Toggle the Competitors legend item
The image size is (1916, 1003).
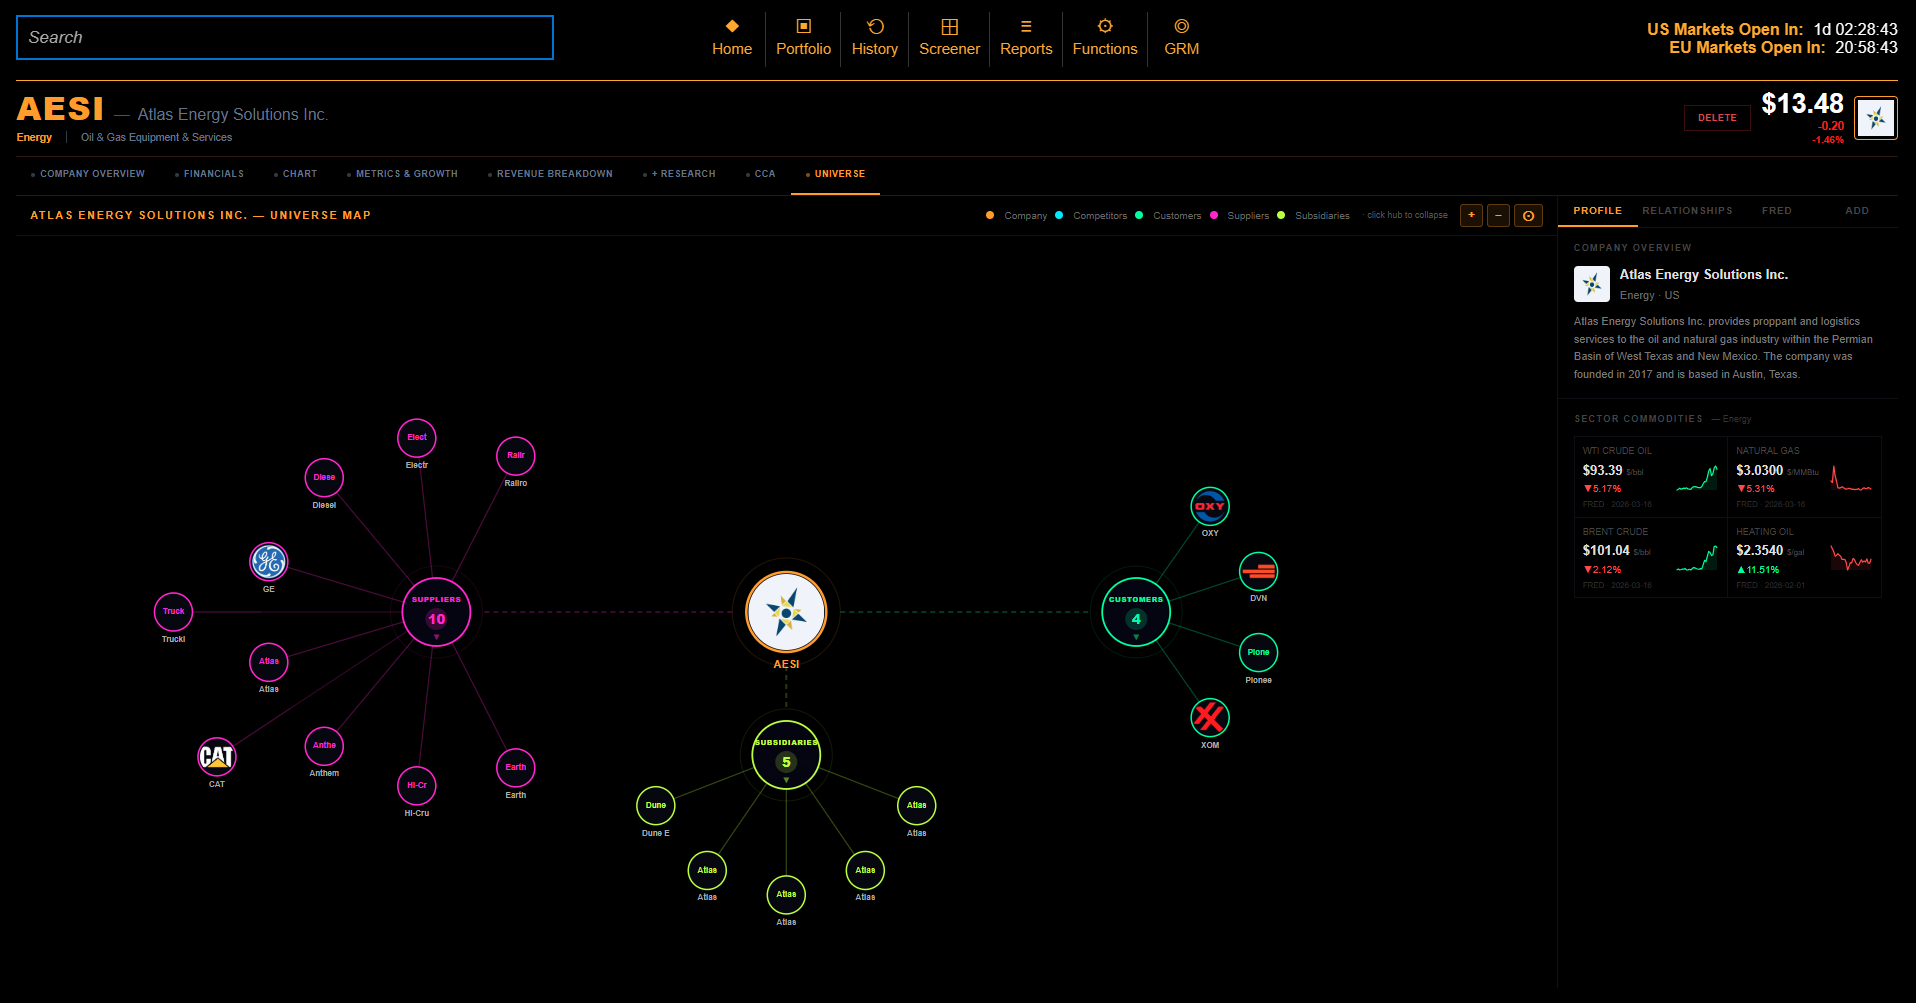tap(1091, 215)
